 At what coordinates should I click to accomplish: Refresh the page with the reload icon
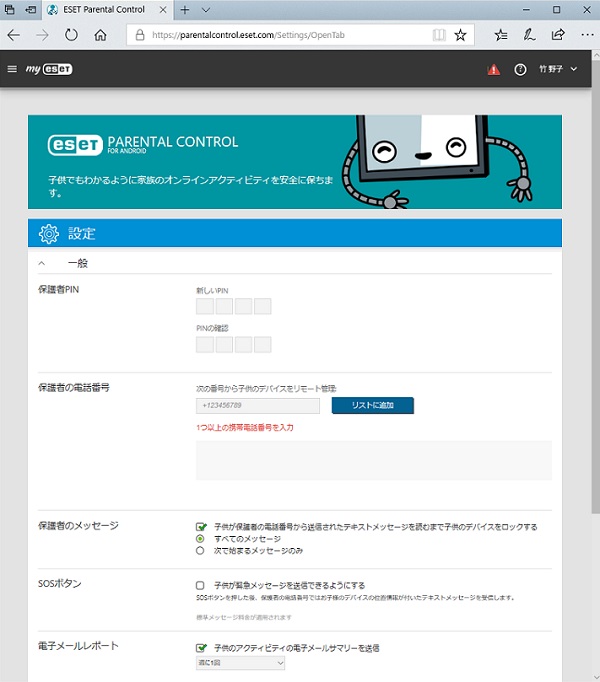click(71, 35)
